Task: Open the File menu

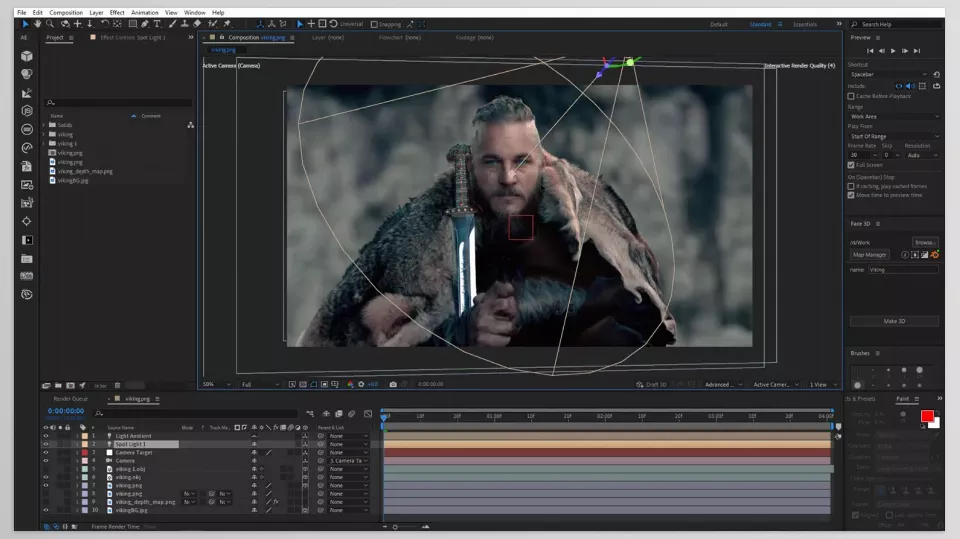Action: pyautogui.click(x=21, y=12)
